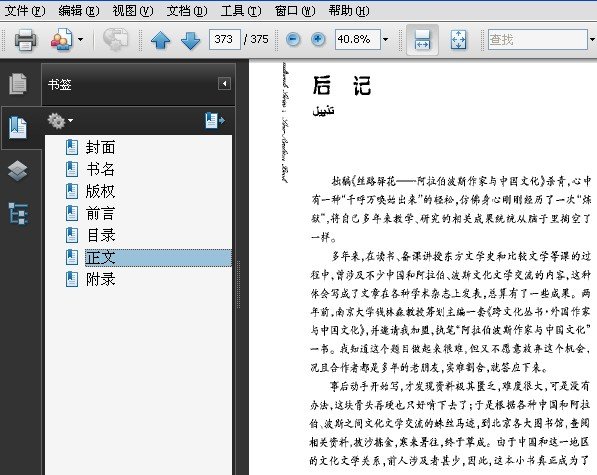The image size is (597, 475).
Task: Click the zoom percentage field 40.8%
Action: pyautogui.click(x=358, y=39)
